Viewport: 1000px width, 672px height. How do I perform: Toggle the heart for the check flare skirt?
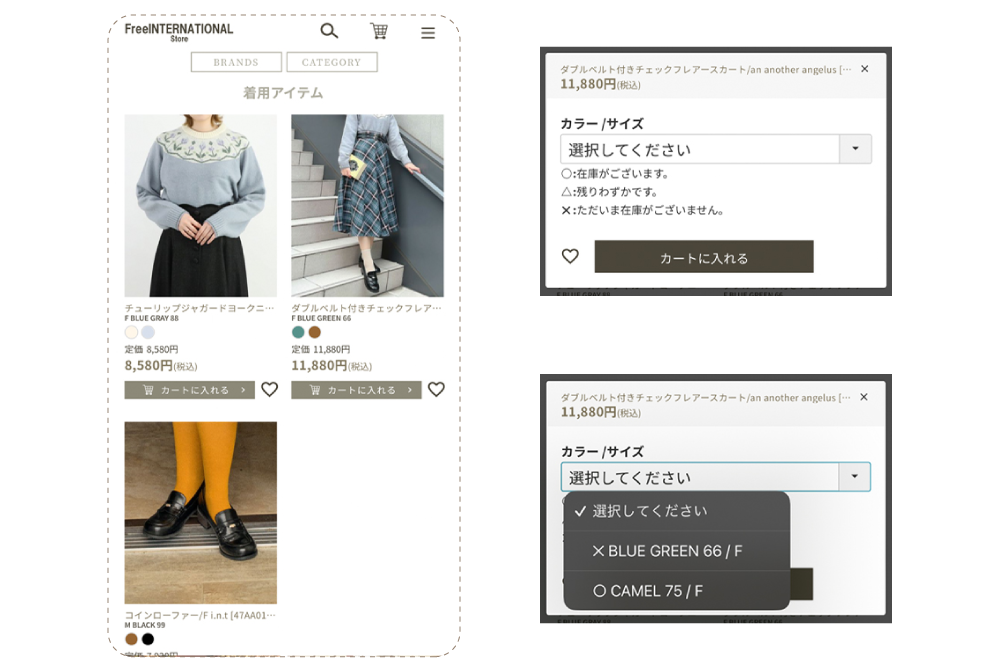(x=436, y=390)
